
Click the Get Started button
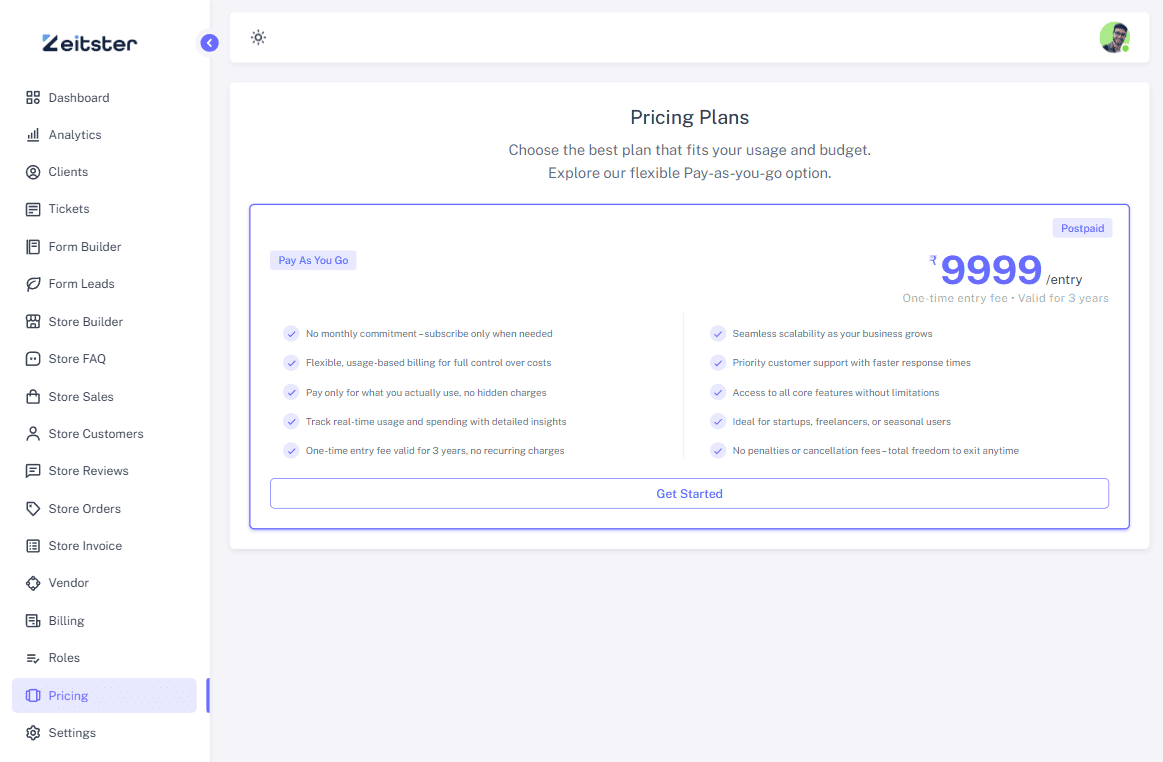(x=689, y=493)
